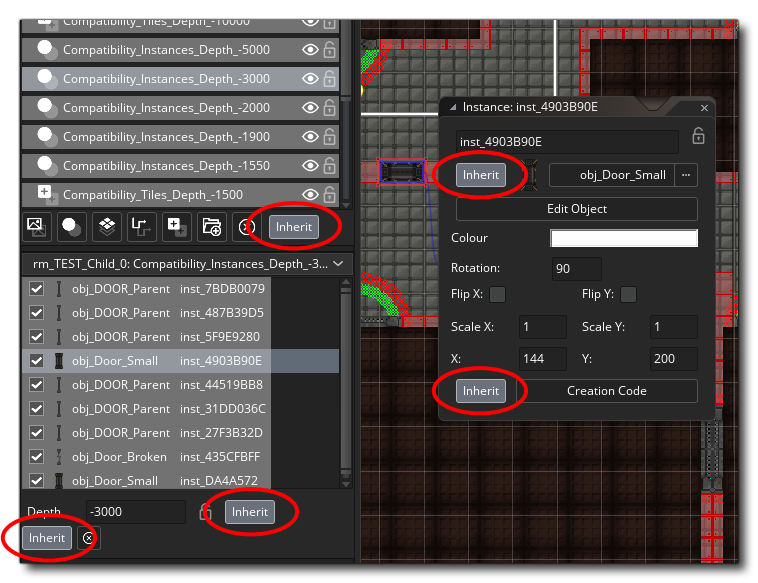
Task: Click the create background layer icon
Action: pyautogui.click(x=37, y=227)
